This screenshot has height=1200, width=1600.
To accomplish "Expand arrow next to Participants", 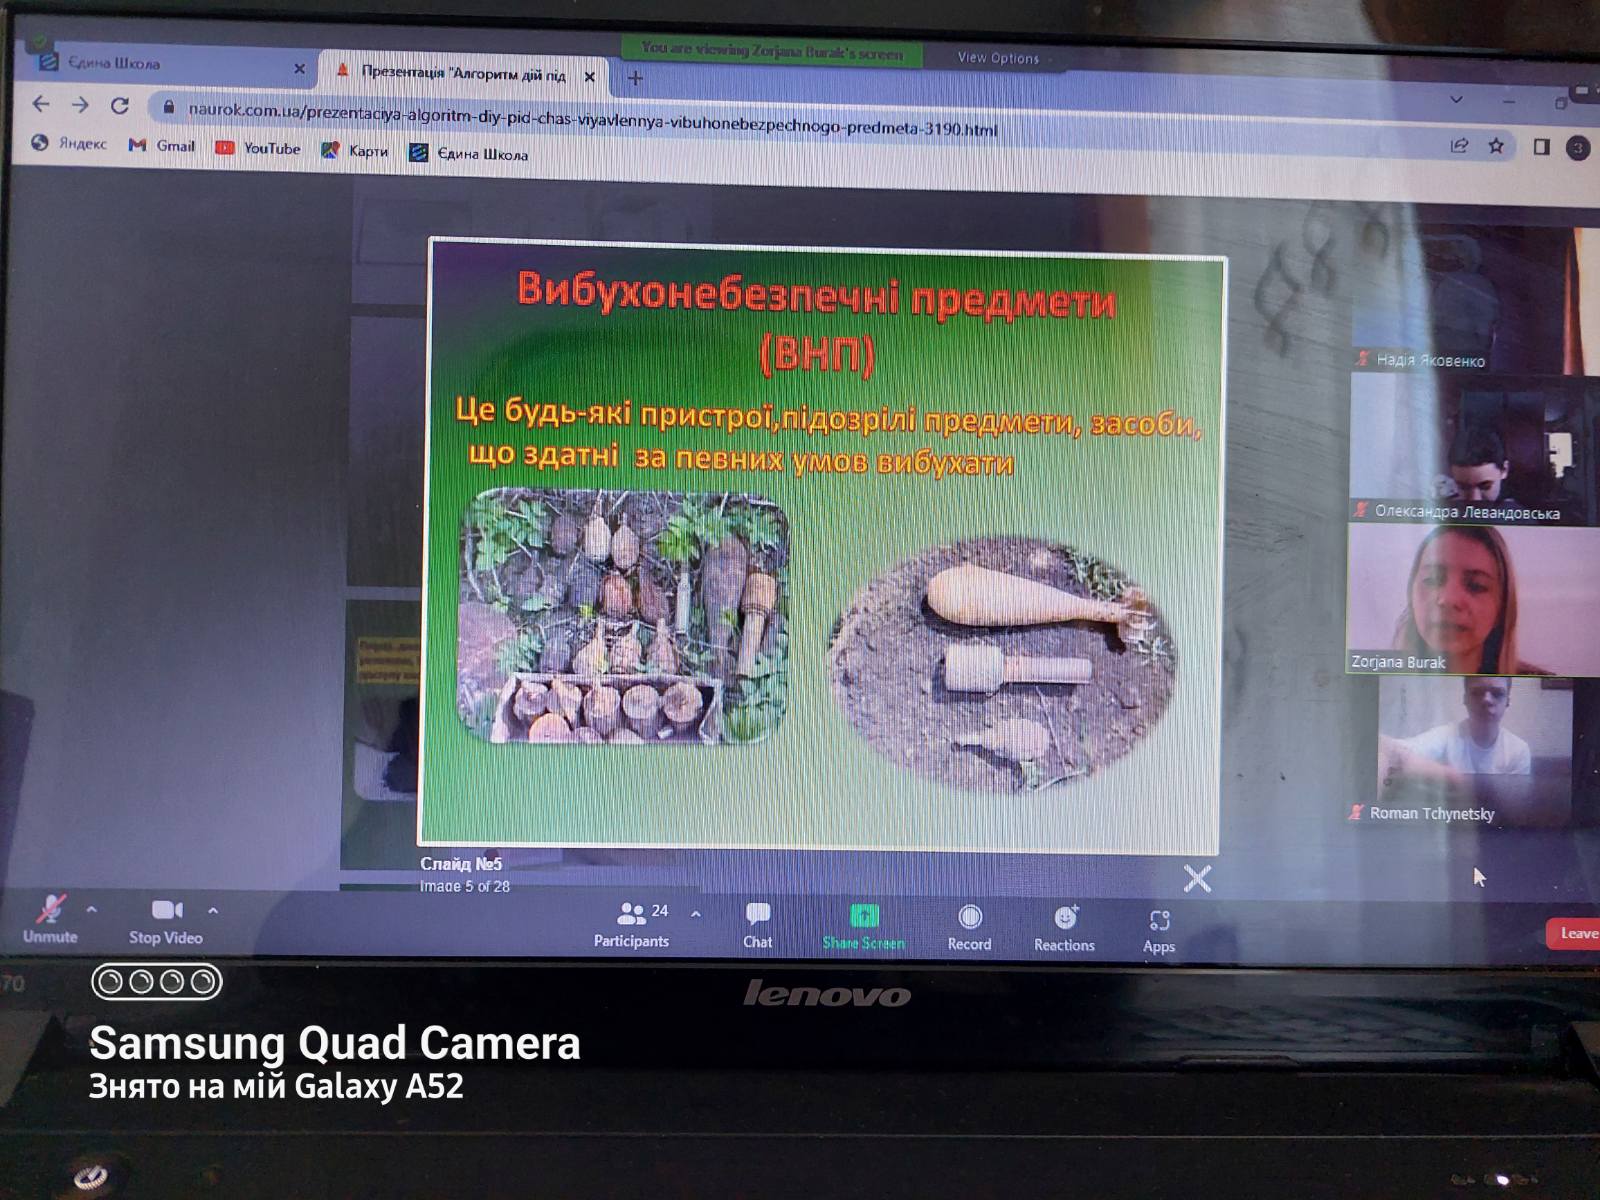I will pos(696,914).
